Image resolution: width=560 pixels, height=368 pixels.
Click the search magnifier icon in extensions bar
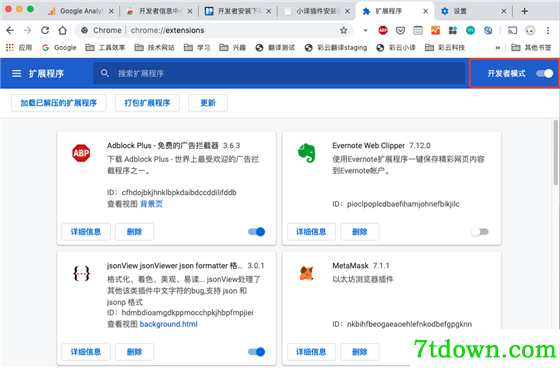105,73
